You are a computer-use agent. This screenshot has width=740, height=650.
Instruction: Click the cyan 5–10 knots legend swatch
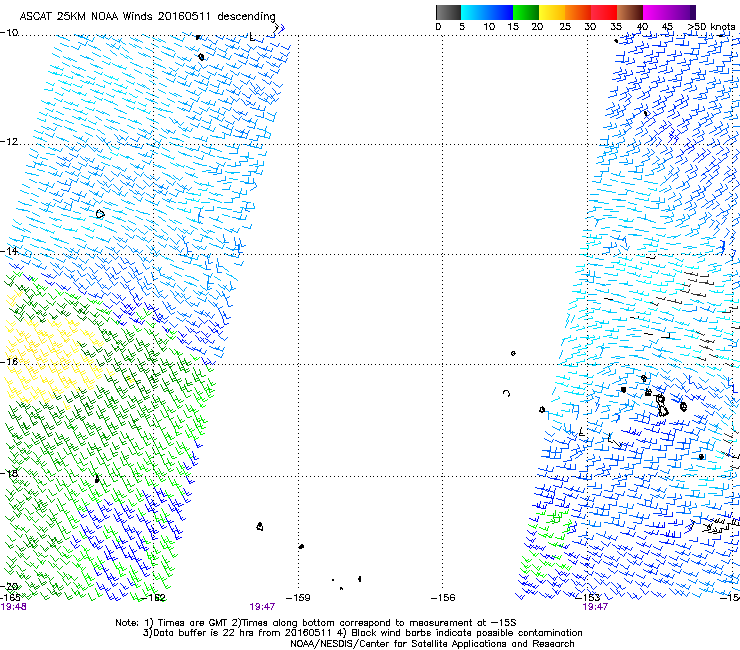pos(474,12)
